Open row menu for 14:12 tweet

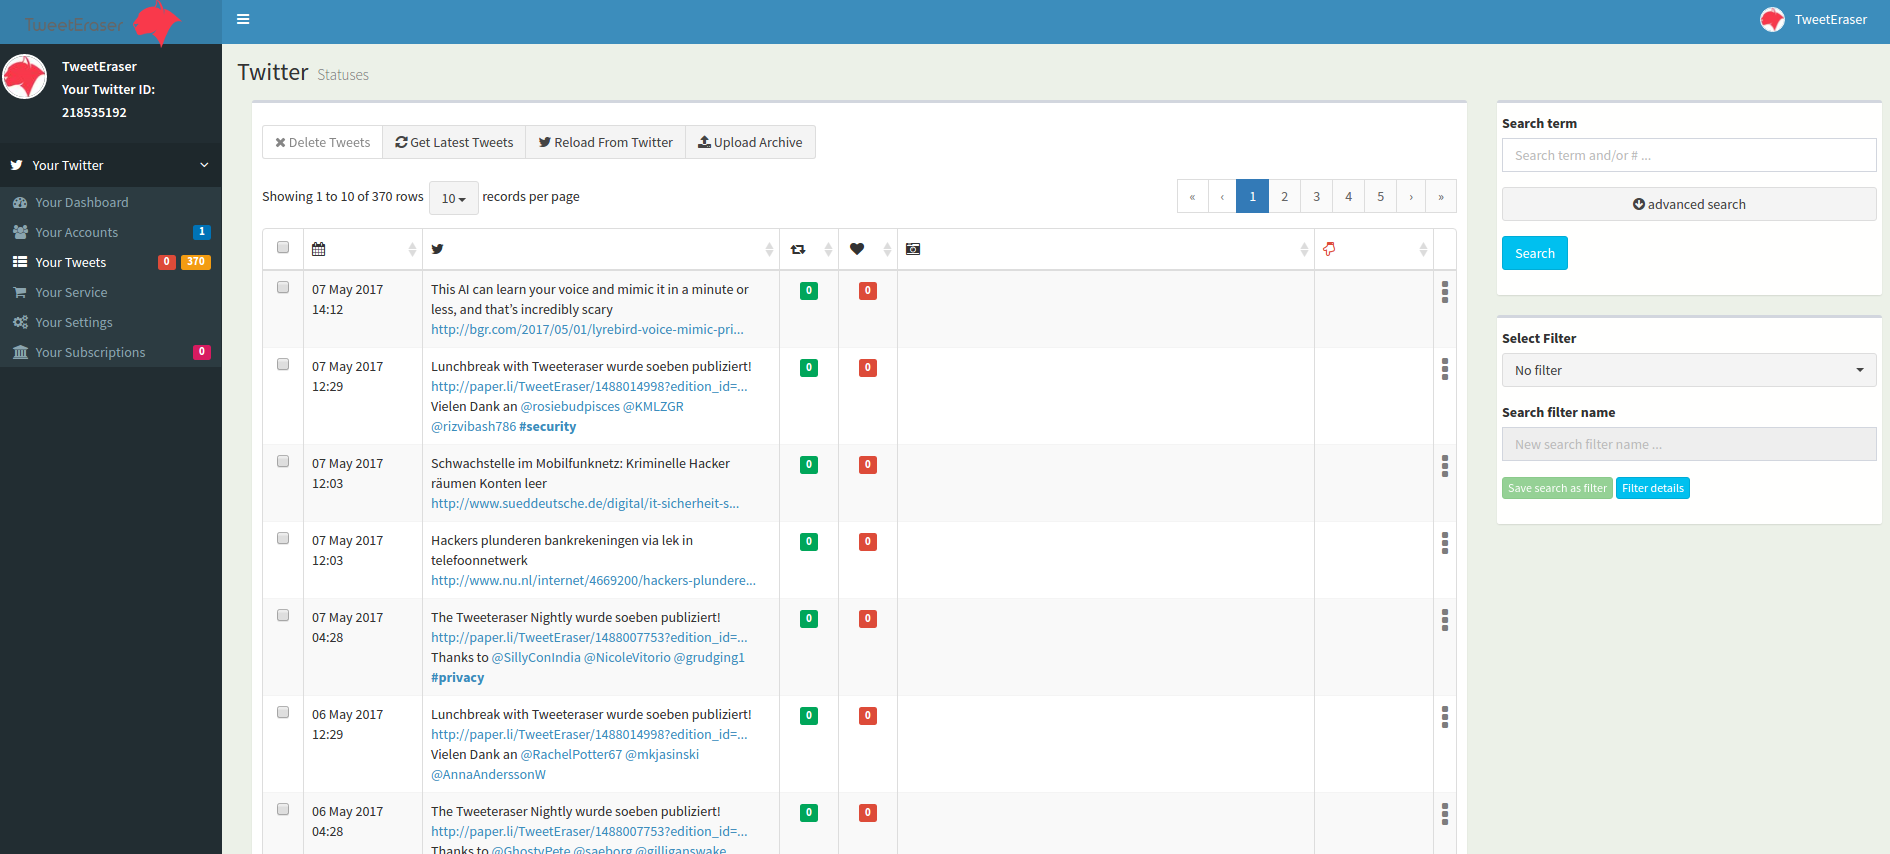pyautogui.click(x=1444, y=291)
